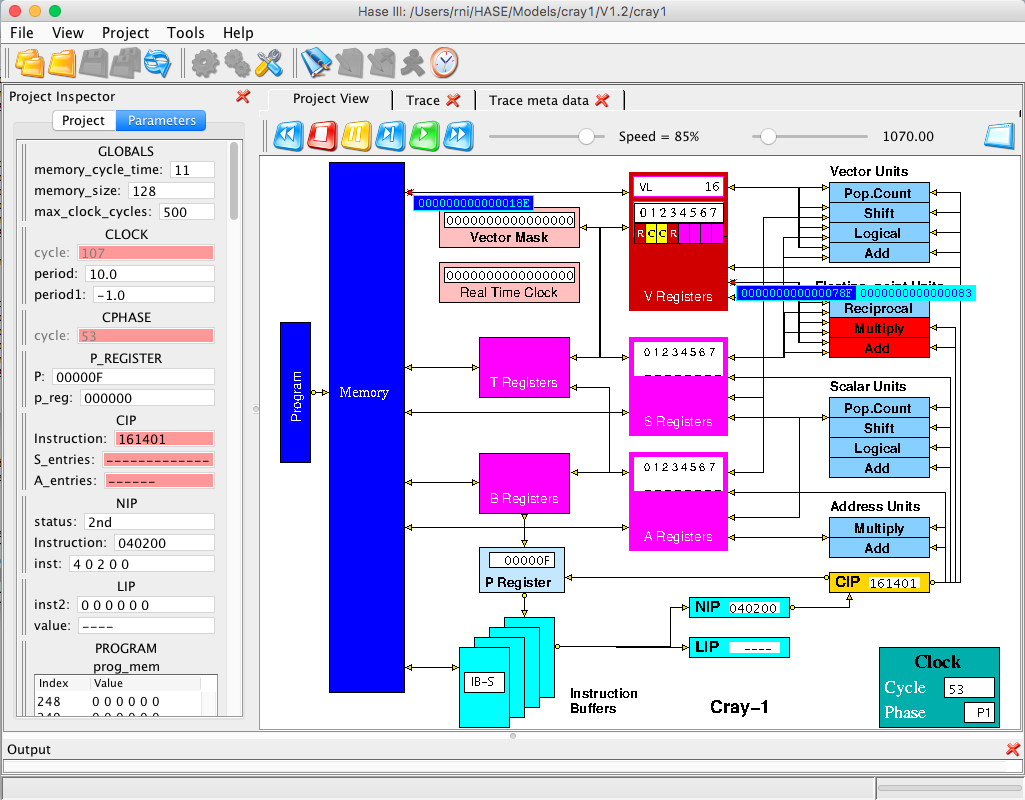1025x800 pixels.
Task: Click the memory_size input field
Action: click(x=171, y=191)
